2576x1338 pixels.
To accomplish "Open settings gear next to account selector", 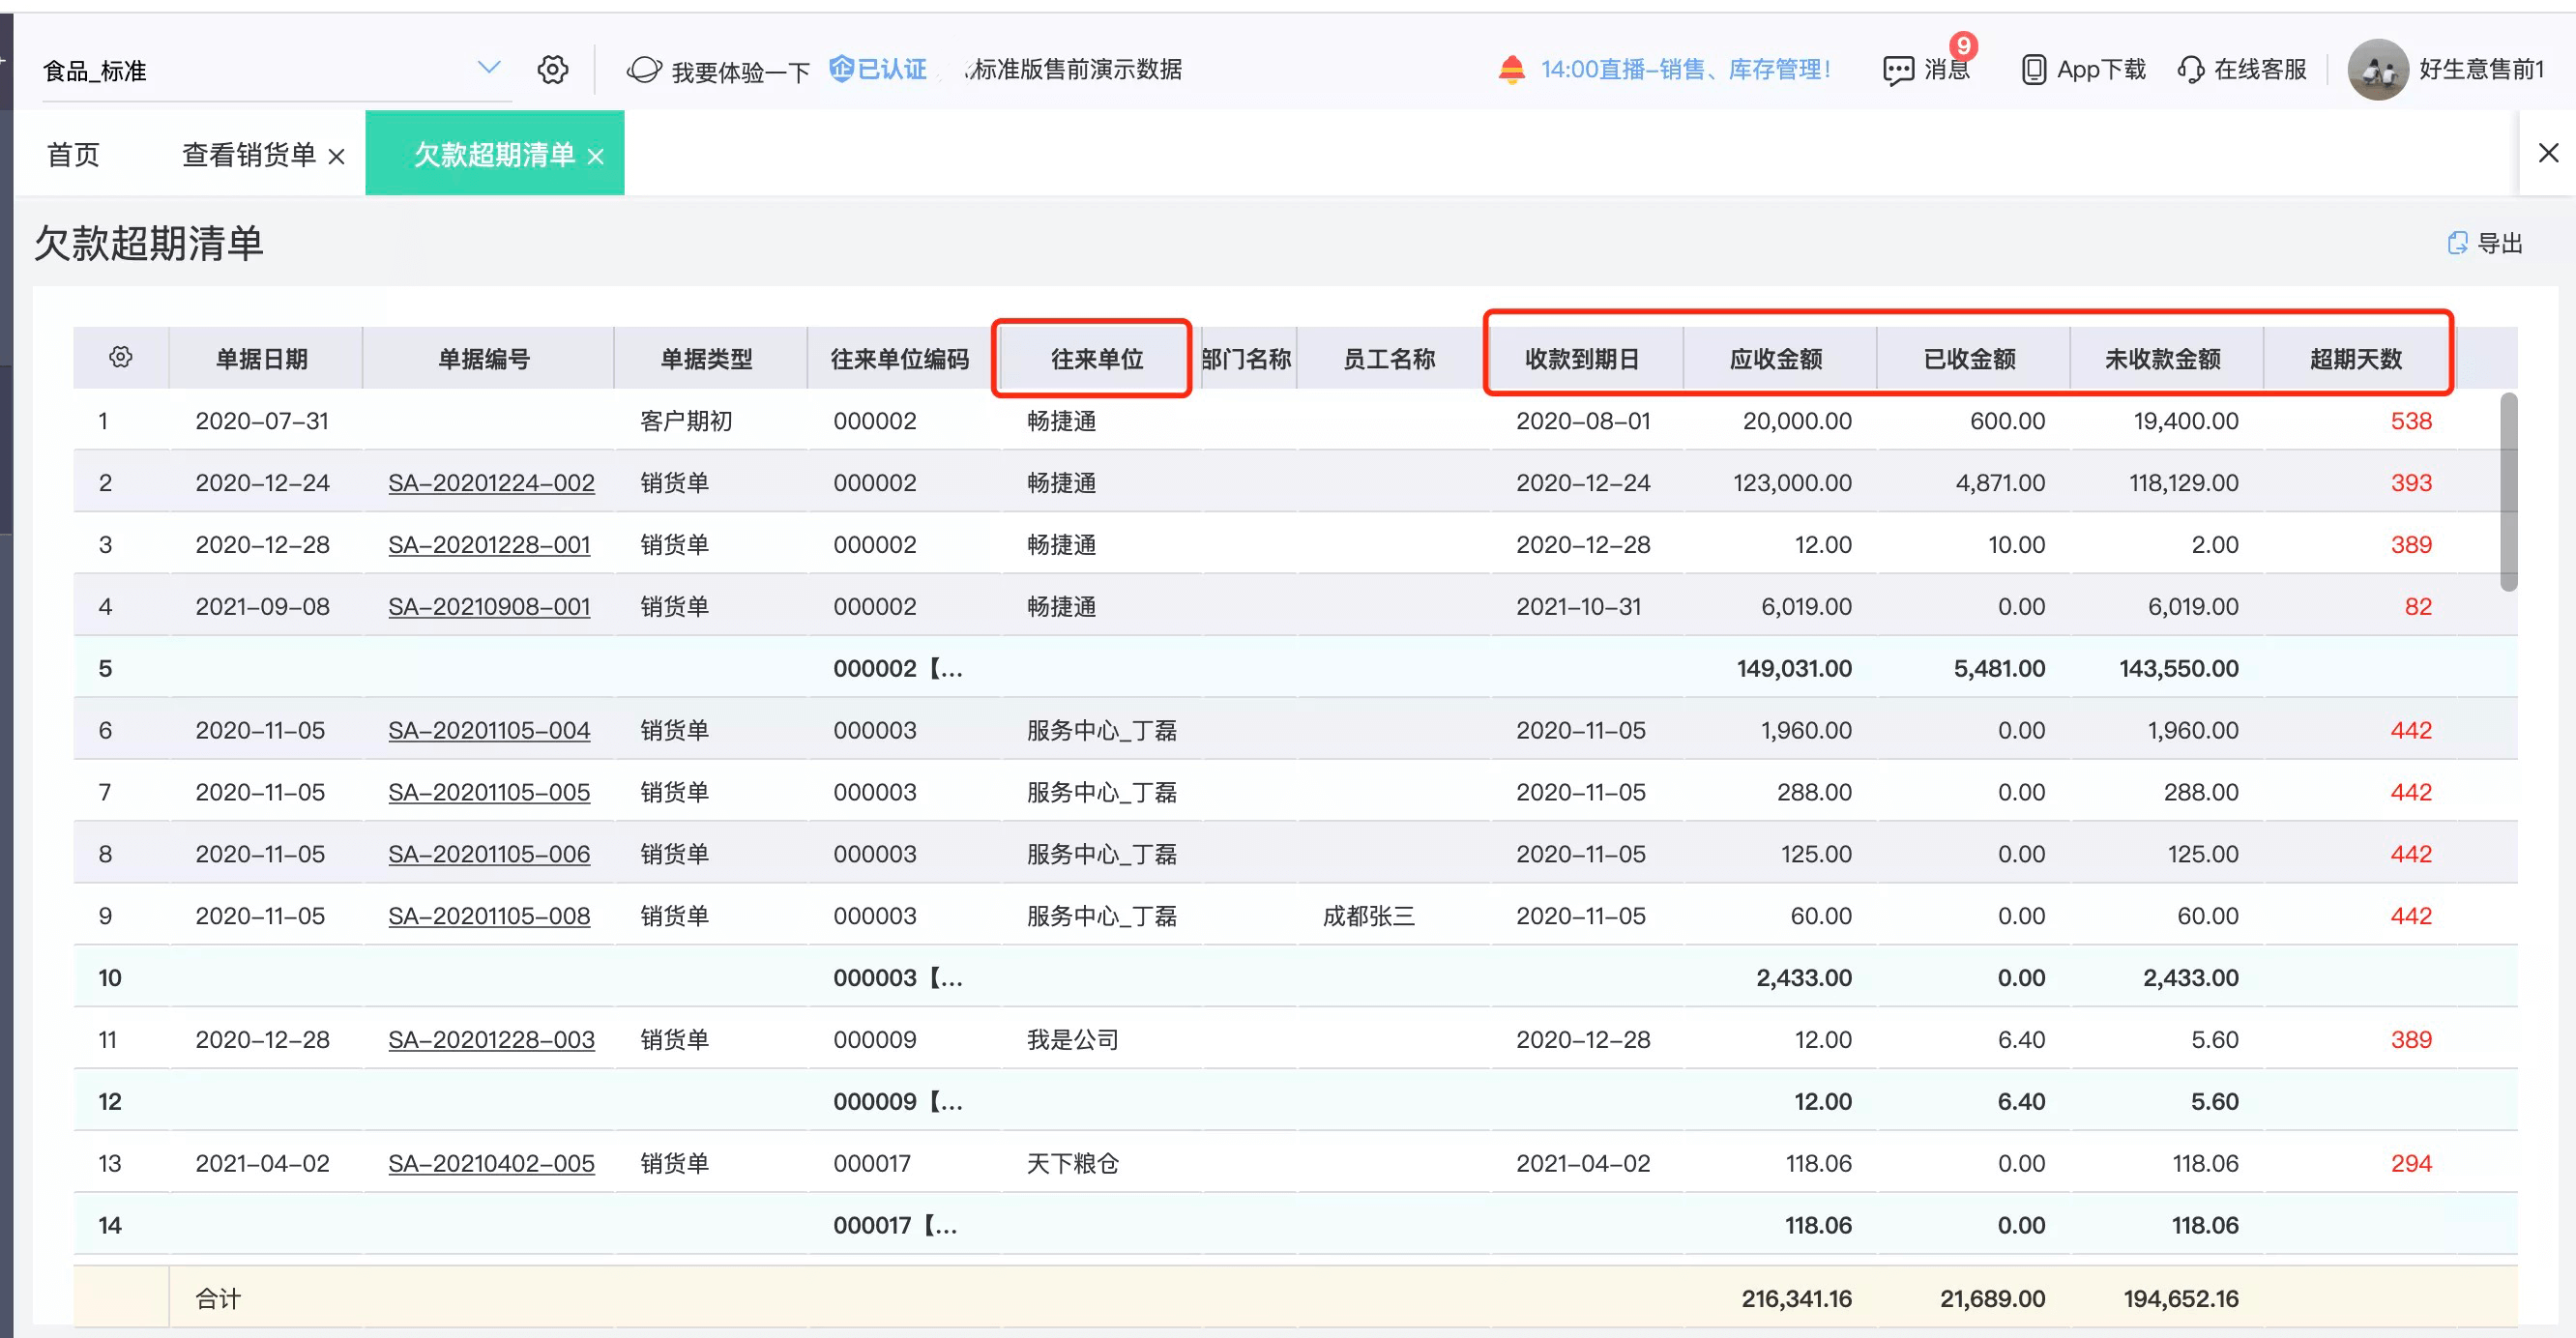I will point(552,69).
